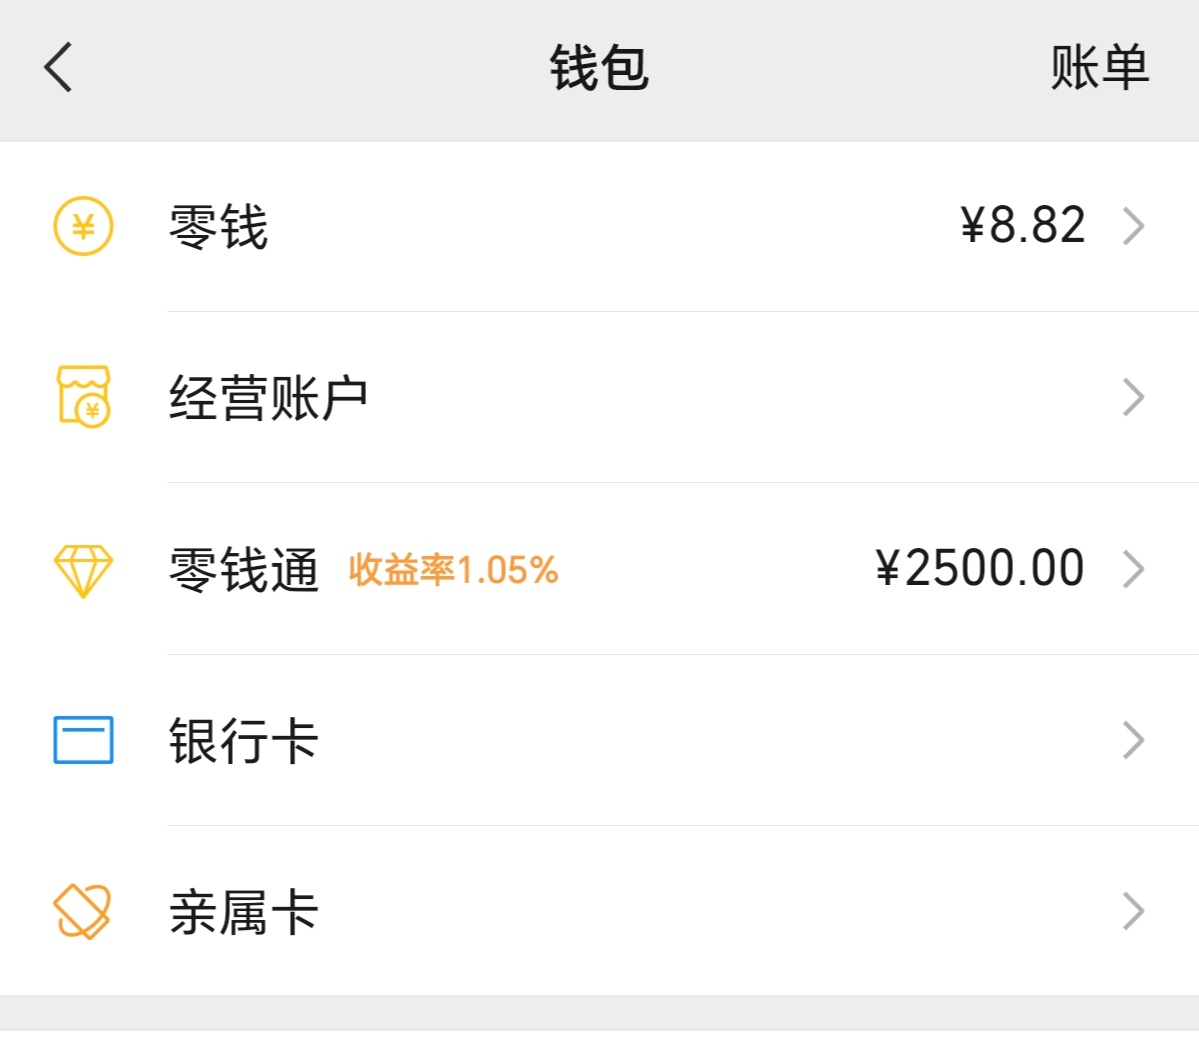Tap the back arrow icon
This screenshot has height=1038, width=1199.
click(59, 68)
